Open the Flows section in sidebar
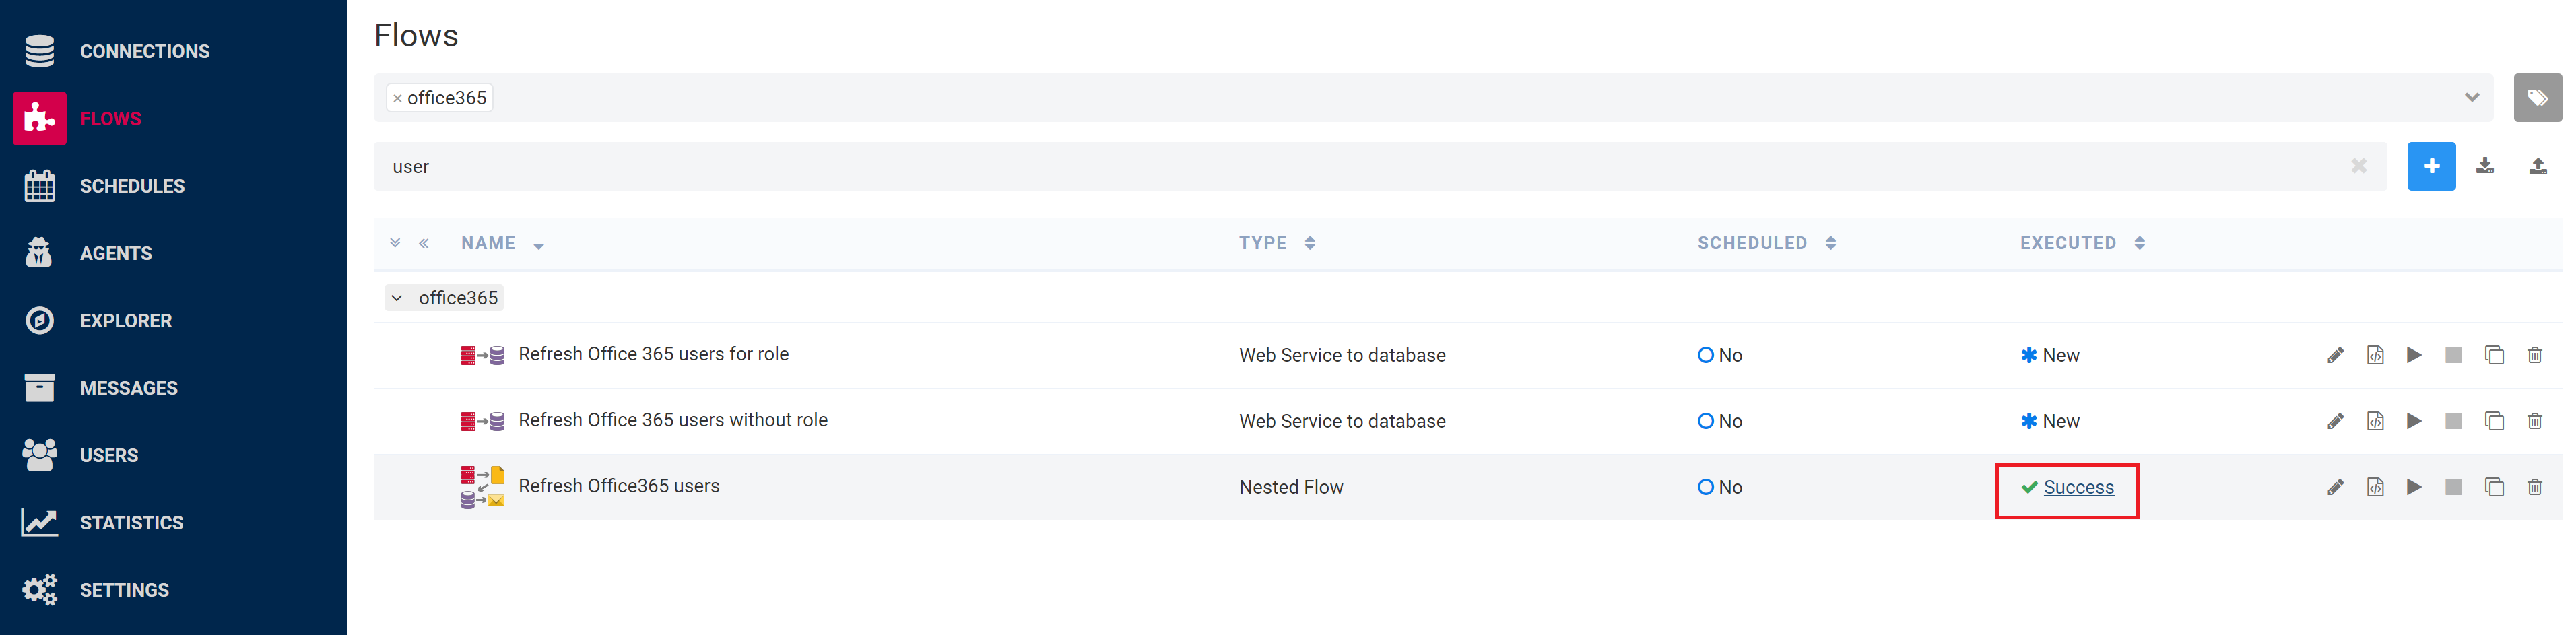 pyautogui.click(x=110, y=118)
